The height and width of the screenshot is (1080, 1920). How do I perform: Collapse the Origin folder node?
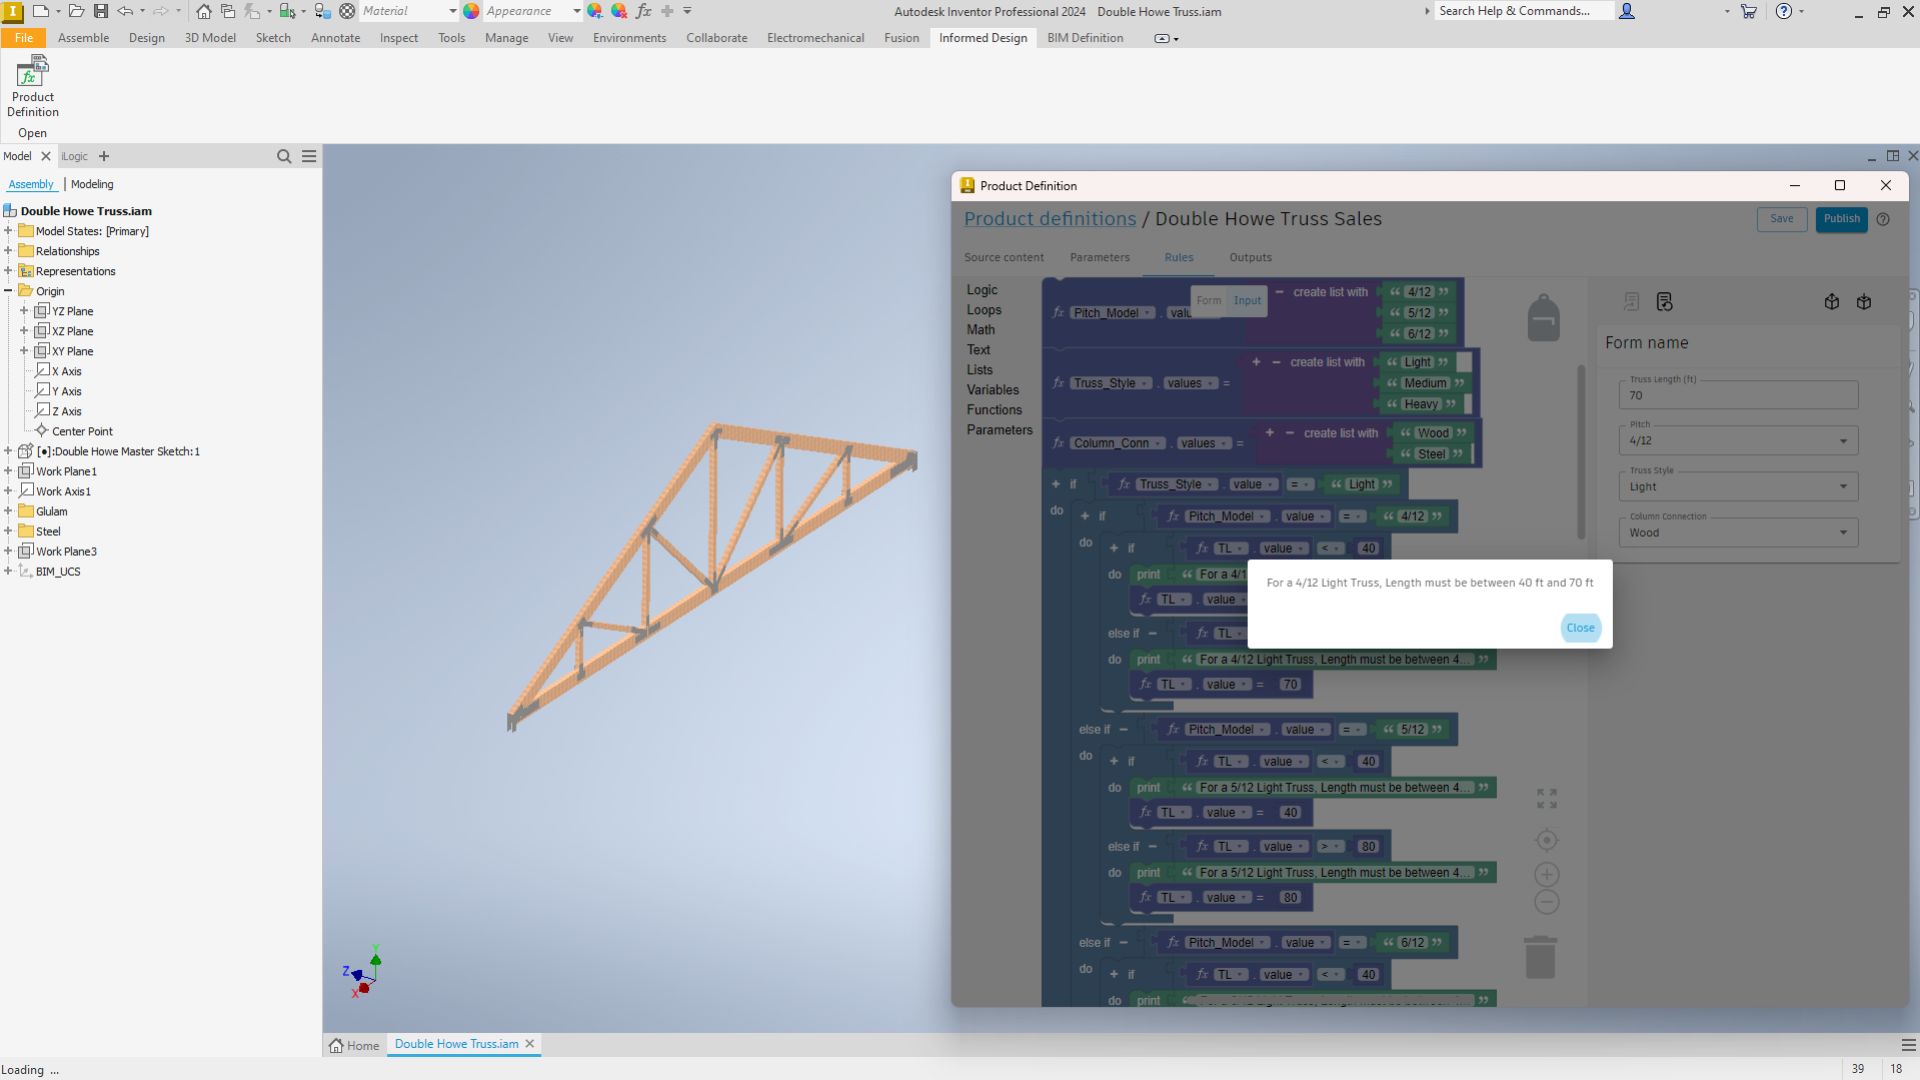8,291
